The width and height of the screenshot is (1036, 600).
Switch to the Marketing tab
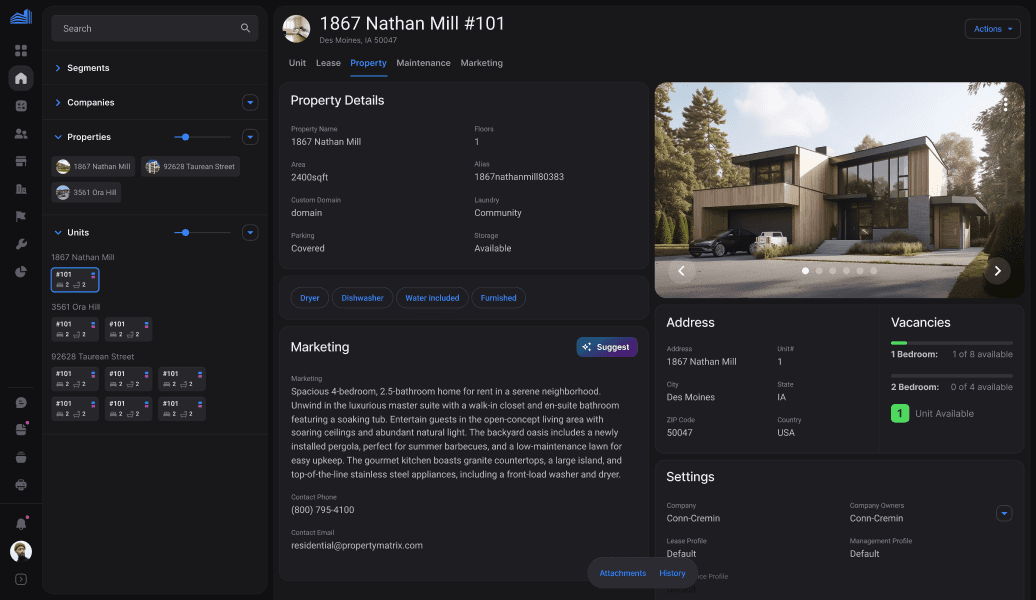pos(482,63)
